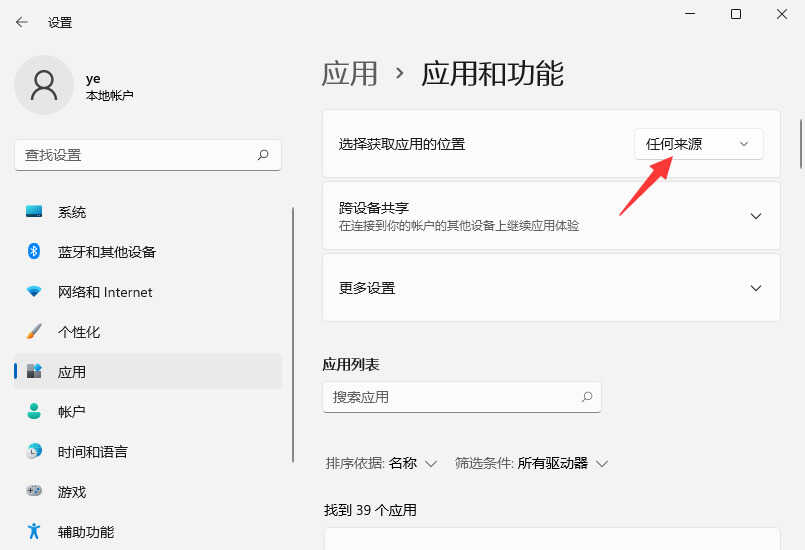Image resolution: width=805 pixels, height=550 pixels.
Task: Open the 任何来源 app source dropdown
Action: pyautogui.click(x=698, y=144)
